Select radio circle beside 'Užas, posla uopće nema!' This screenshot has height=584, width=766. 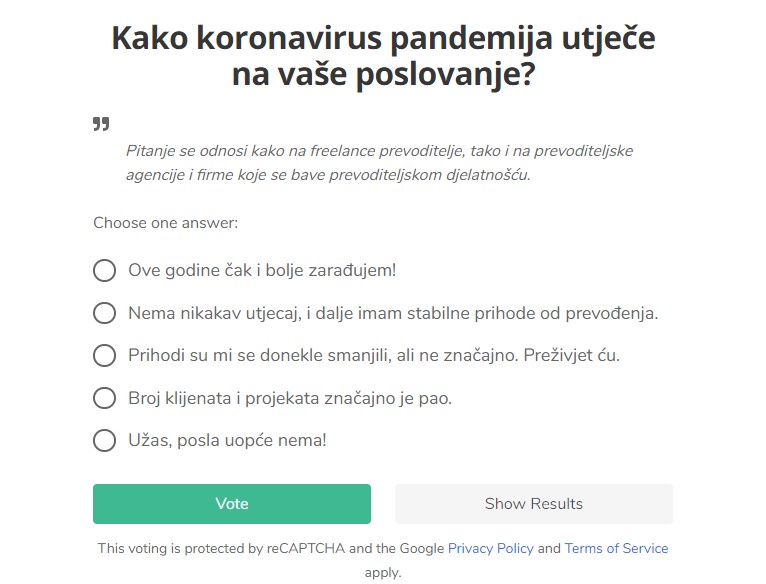105,440
